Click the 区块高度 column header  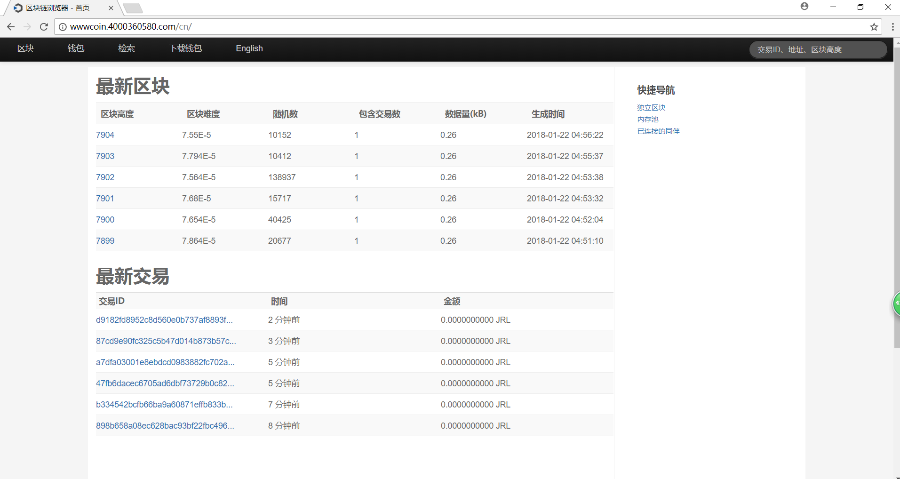117,114
